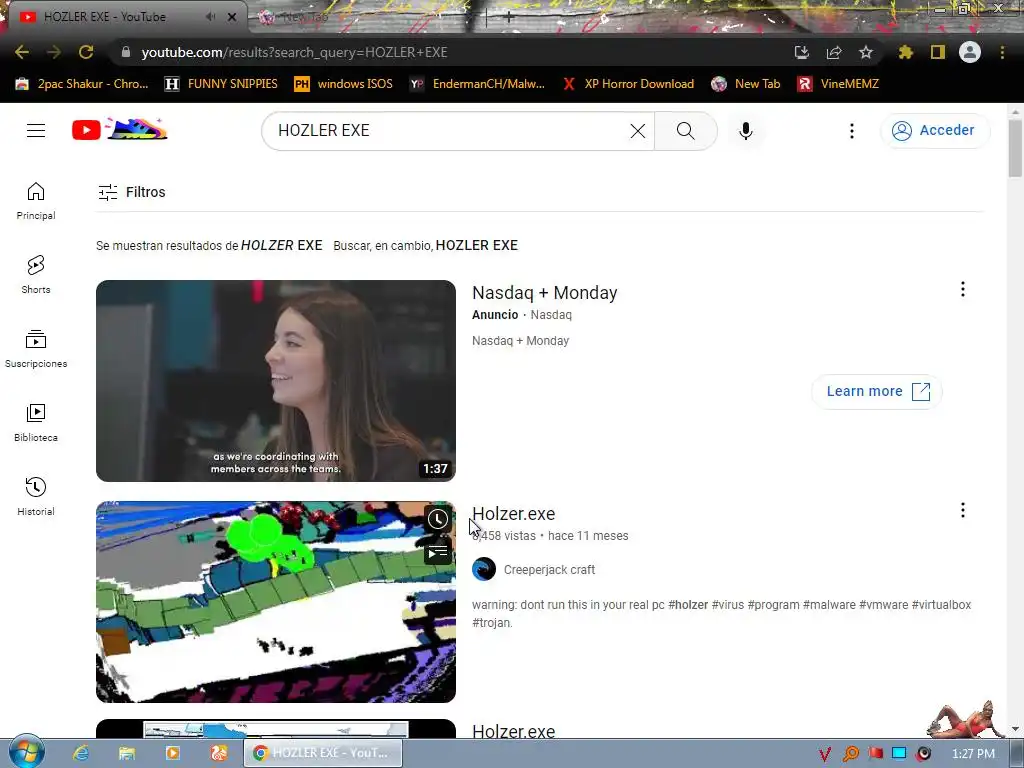Open YouTube settings three-dot menu
Screen dimensions: 1024x768
coord(852,131)
